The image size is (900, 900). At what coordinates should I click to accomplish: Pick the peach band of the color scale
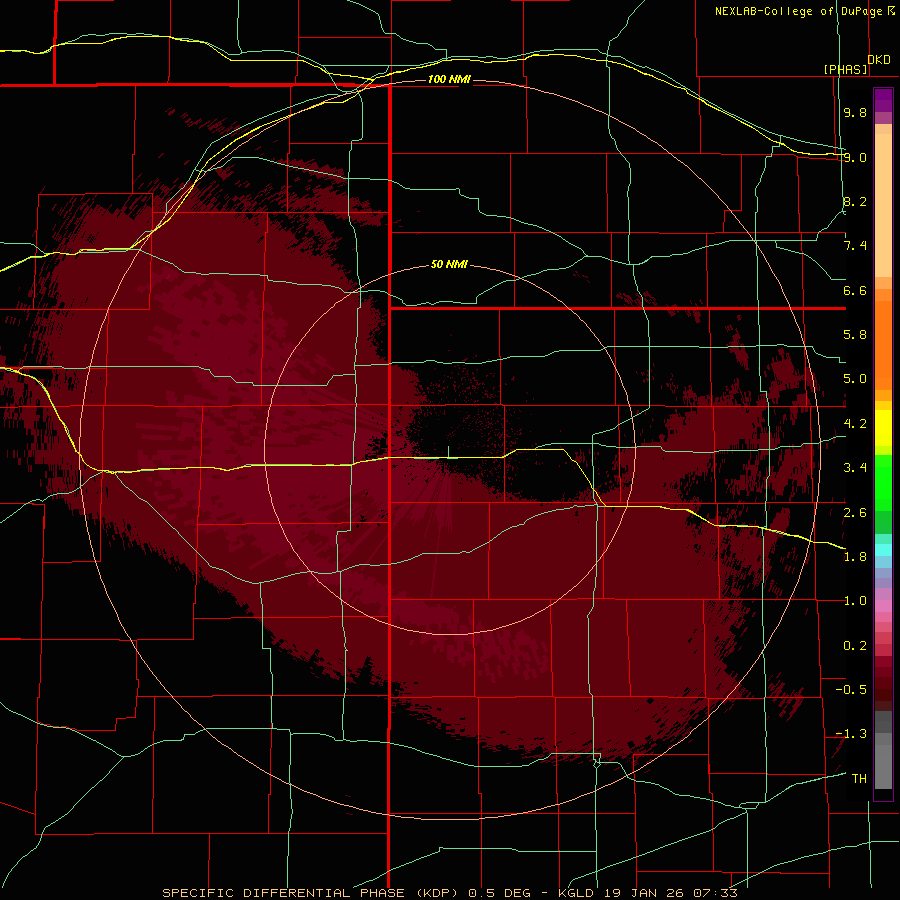(883, 201)
